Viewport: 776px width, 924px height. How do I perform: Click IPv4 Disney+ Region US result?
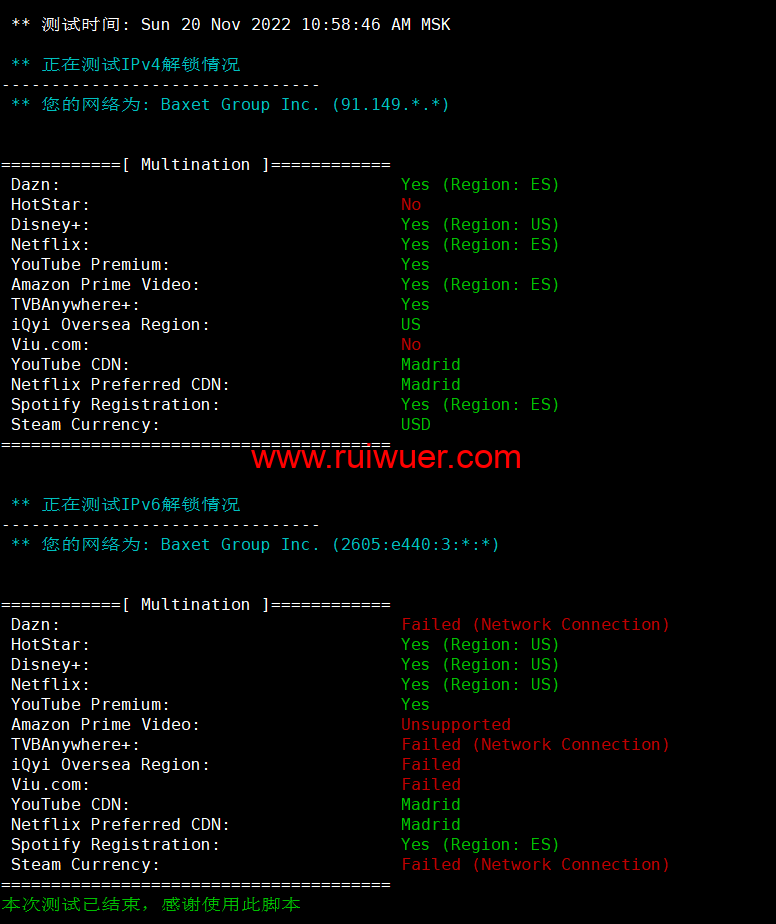click(480, 225)
